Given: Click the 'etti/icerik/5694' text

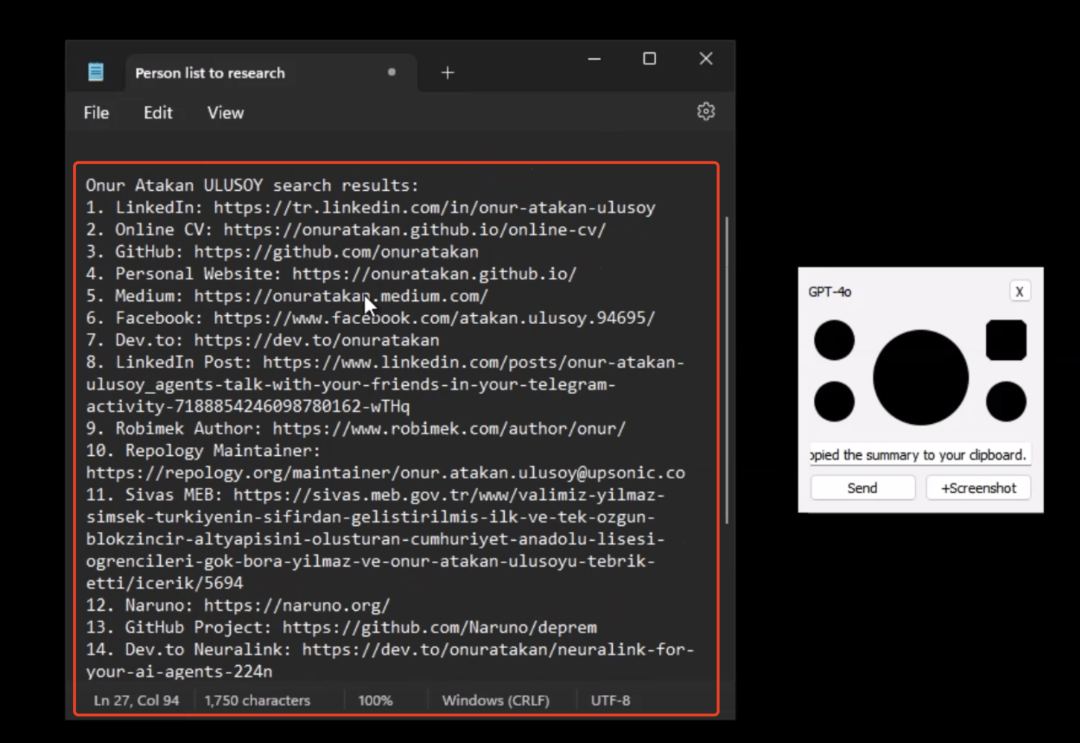Looking at the screenshot, I should pos(164,583).
